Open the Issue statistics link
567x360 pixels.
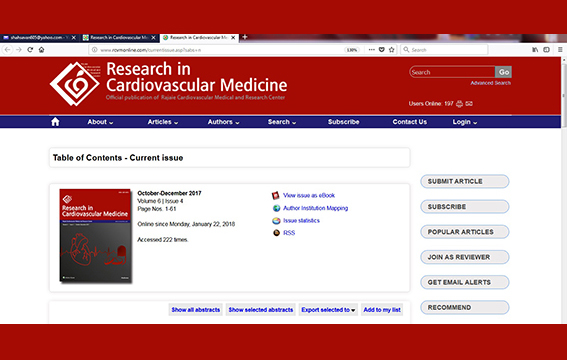[x=301, y=220]
